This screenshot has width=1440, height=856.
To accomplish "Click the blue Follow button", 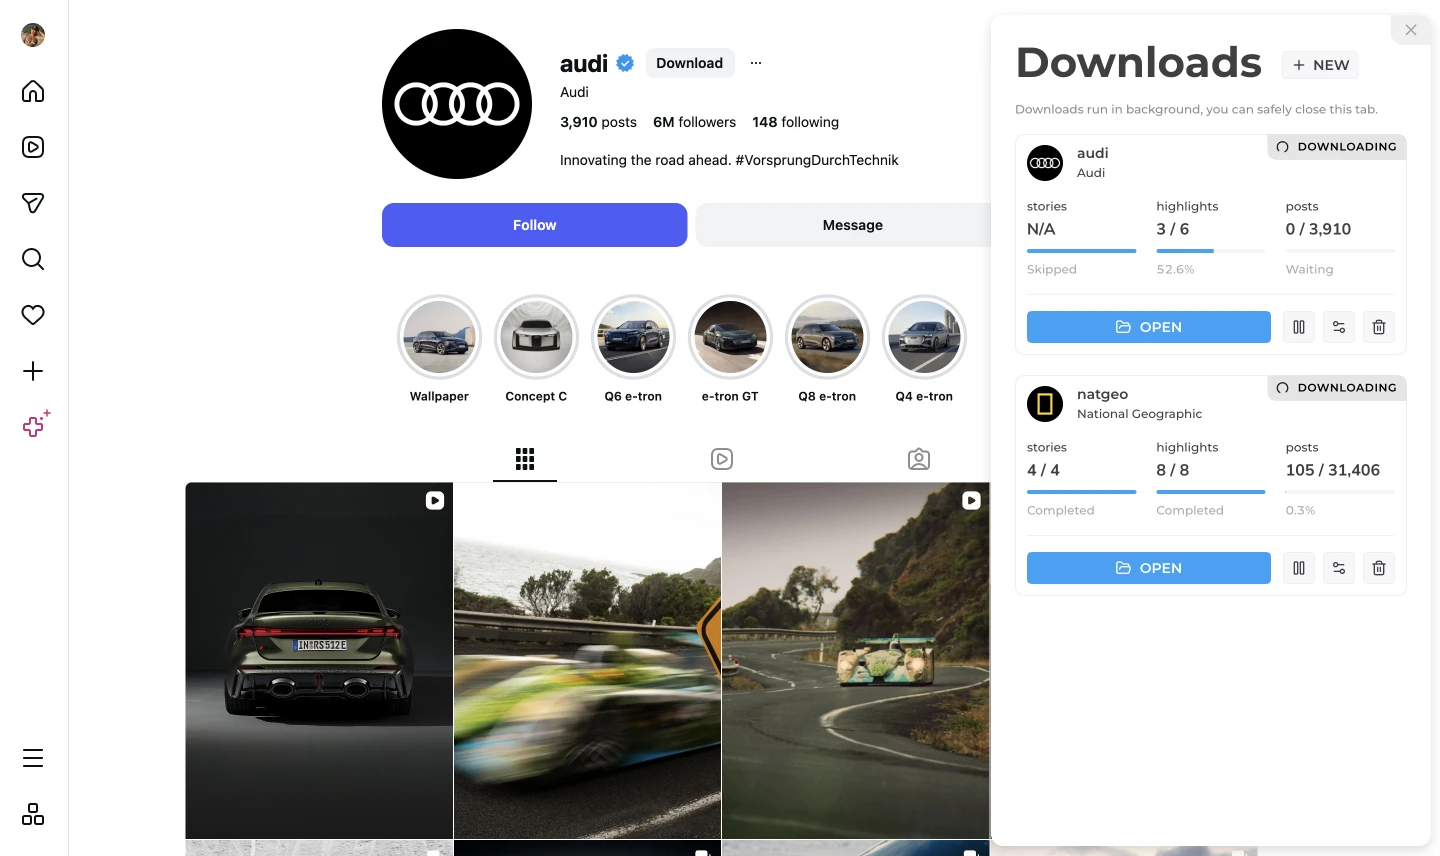I will (534, 225).
